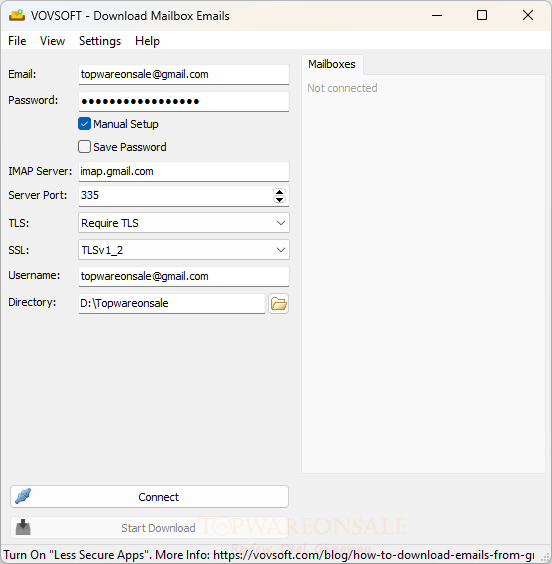Click the IMAP Server field
Screen dimensions: 552x564
(184, 171)
